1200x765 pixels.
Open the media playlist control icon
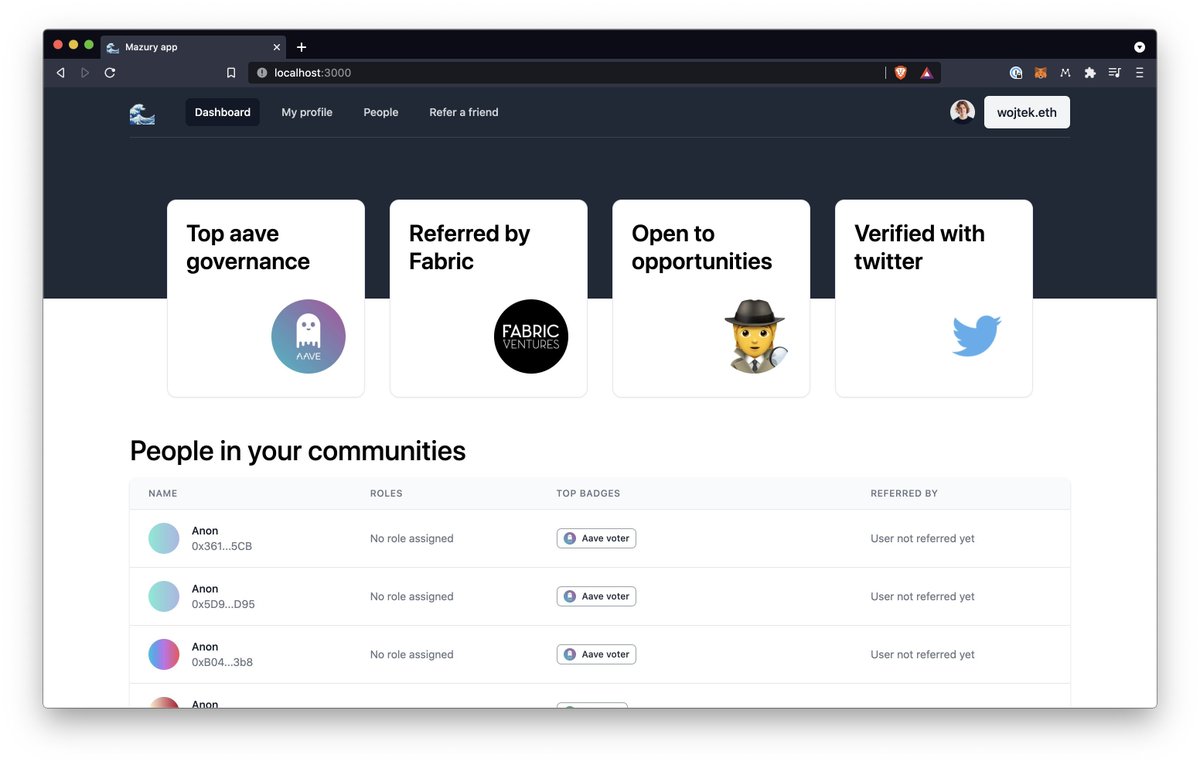1115,73
